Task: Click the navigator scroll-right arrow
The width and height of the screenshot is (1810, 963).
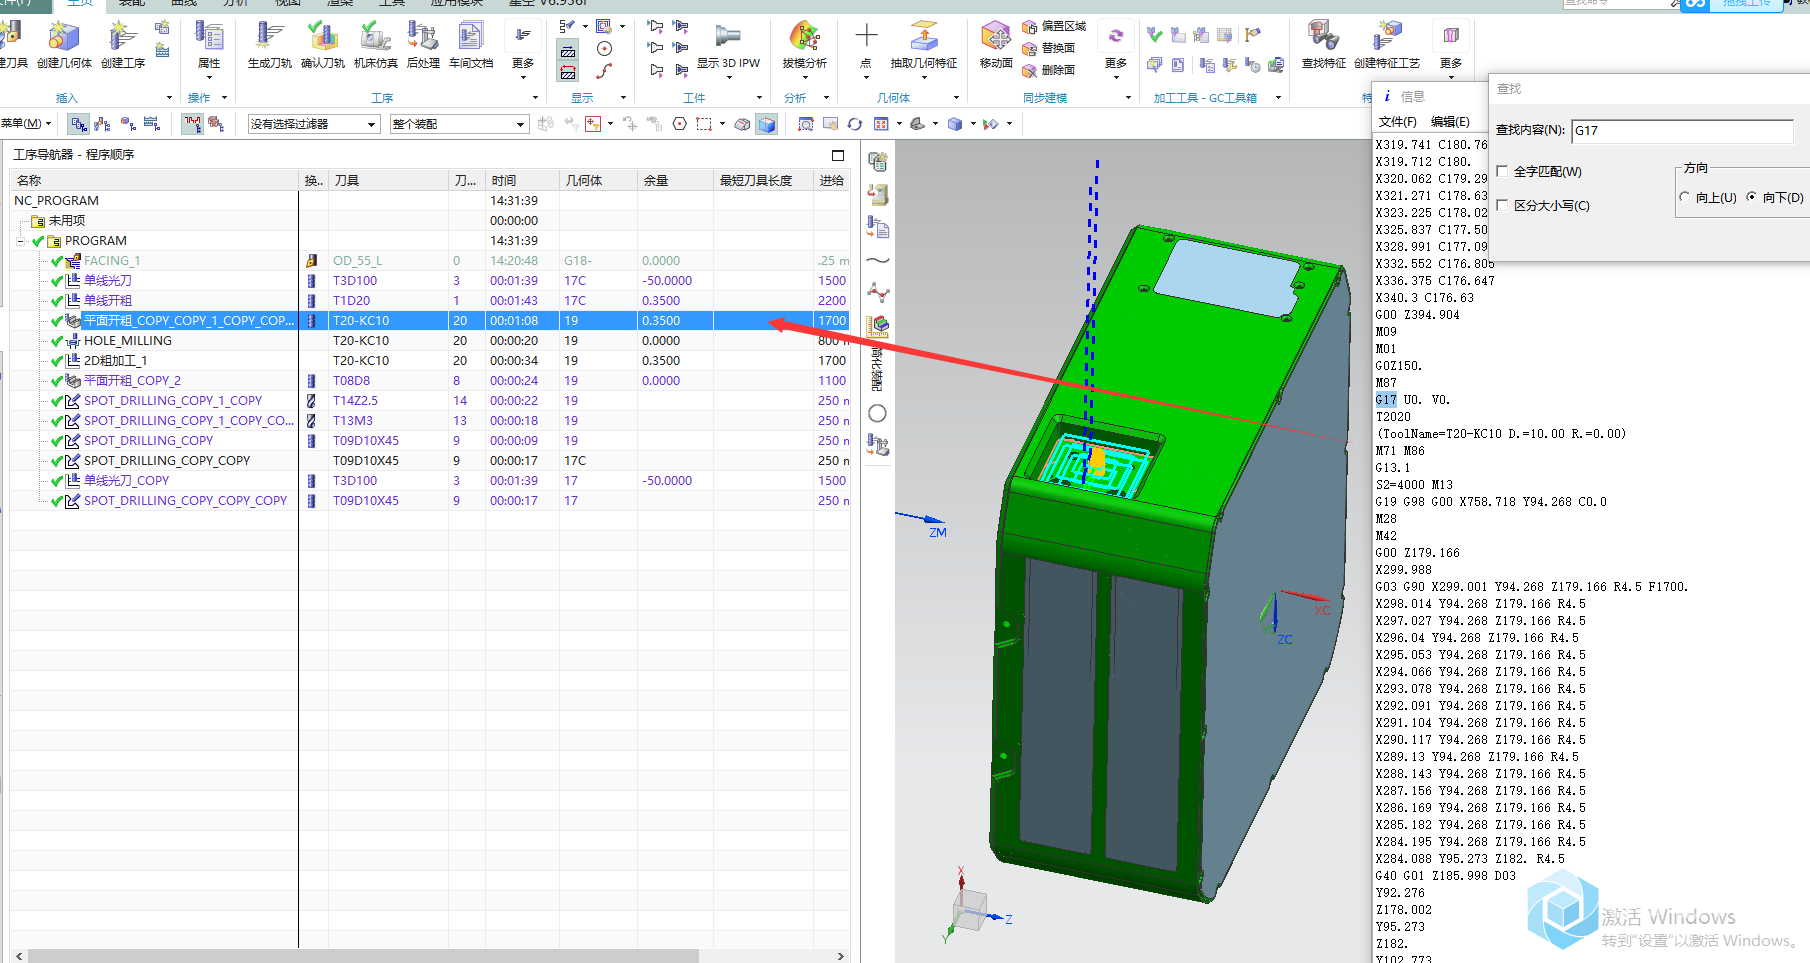Action: click(840, 956)
